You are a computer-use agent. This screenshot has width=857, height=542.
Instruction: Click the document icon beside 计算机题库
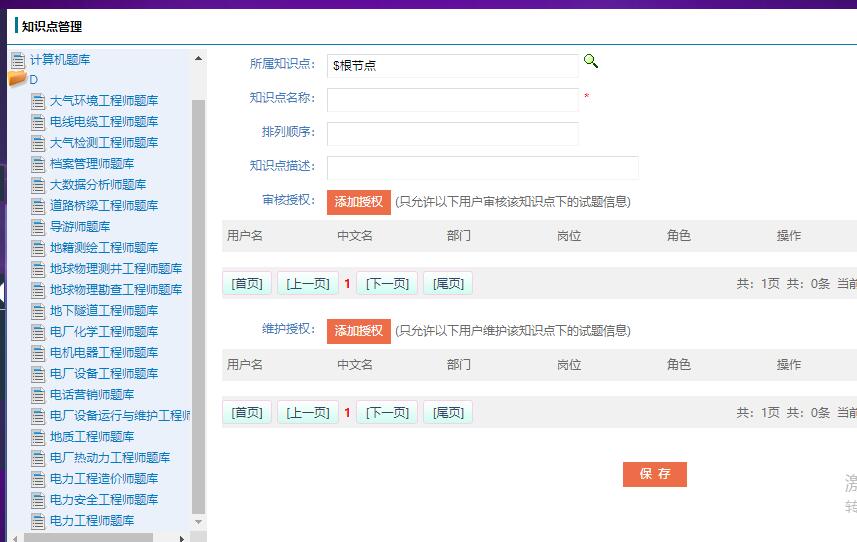pos(18,60)
